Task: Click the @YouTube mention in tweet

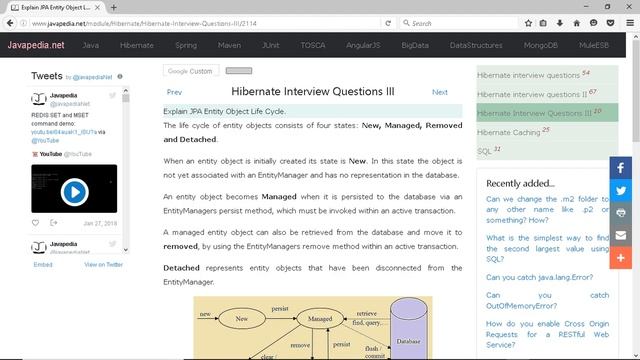Action: pyautogui.click(x=45, y=140)
